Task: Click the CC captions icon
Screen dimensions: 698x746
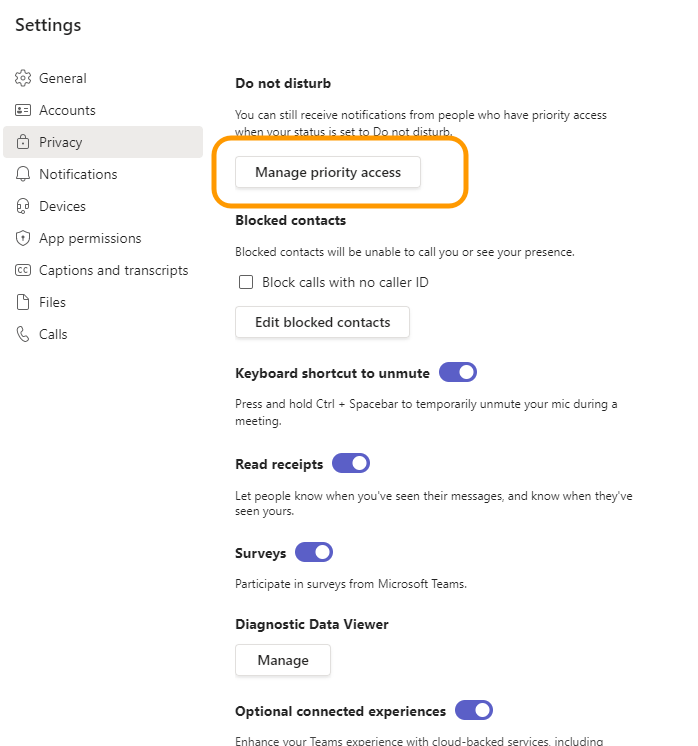Action: click(x=23, y=270)
